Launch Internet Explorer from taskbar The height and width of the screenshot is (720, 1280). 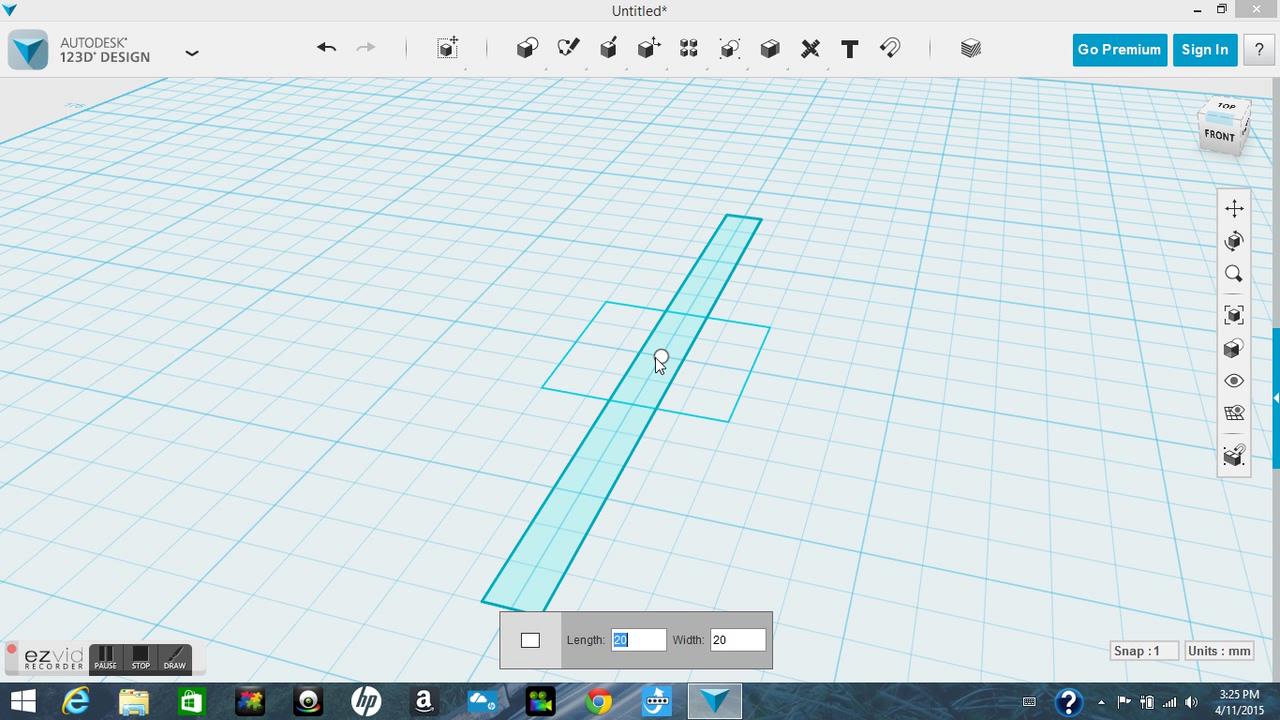pyautogui.click(x=76, y=702)
